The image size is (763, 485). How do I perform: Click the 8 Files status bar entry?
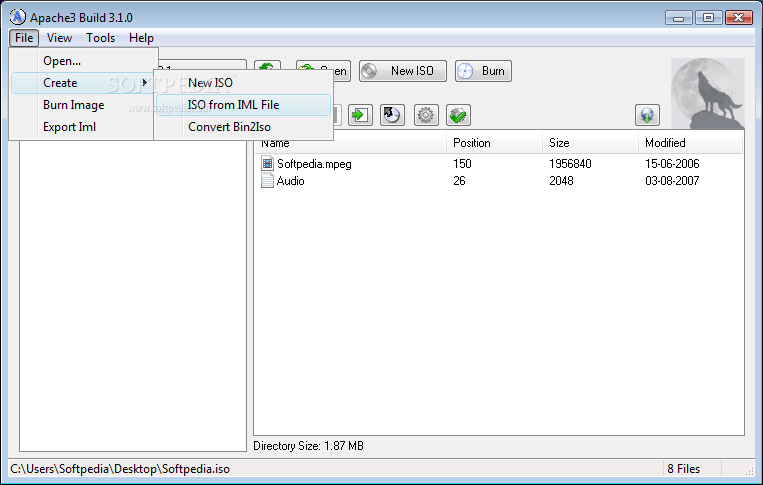point(684,469)
